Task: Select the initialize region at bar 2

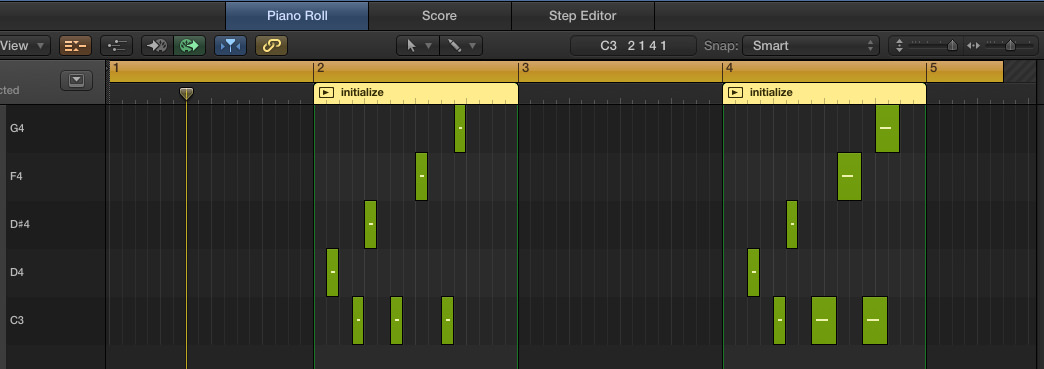Action: pyautogui.click(x=415, y=93)
